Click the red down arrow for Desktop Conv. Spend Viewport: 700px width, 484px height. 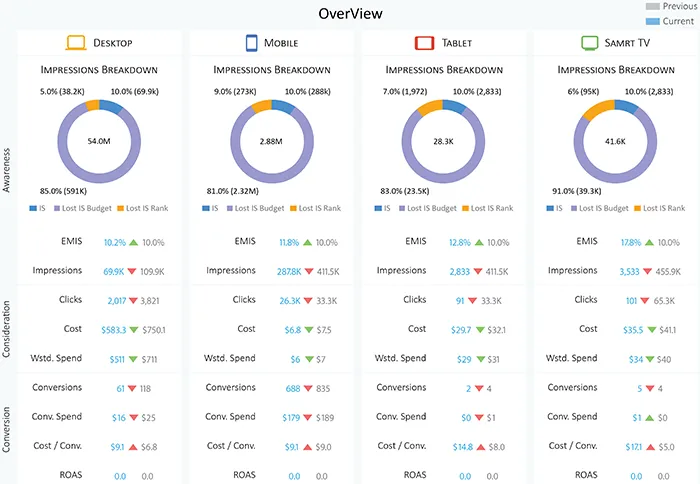(x=133, y=417)
